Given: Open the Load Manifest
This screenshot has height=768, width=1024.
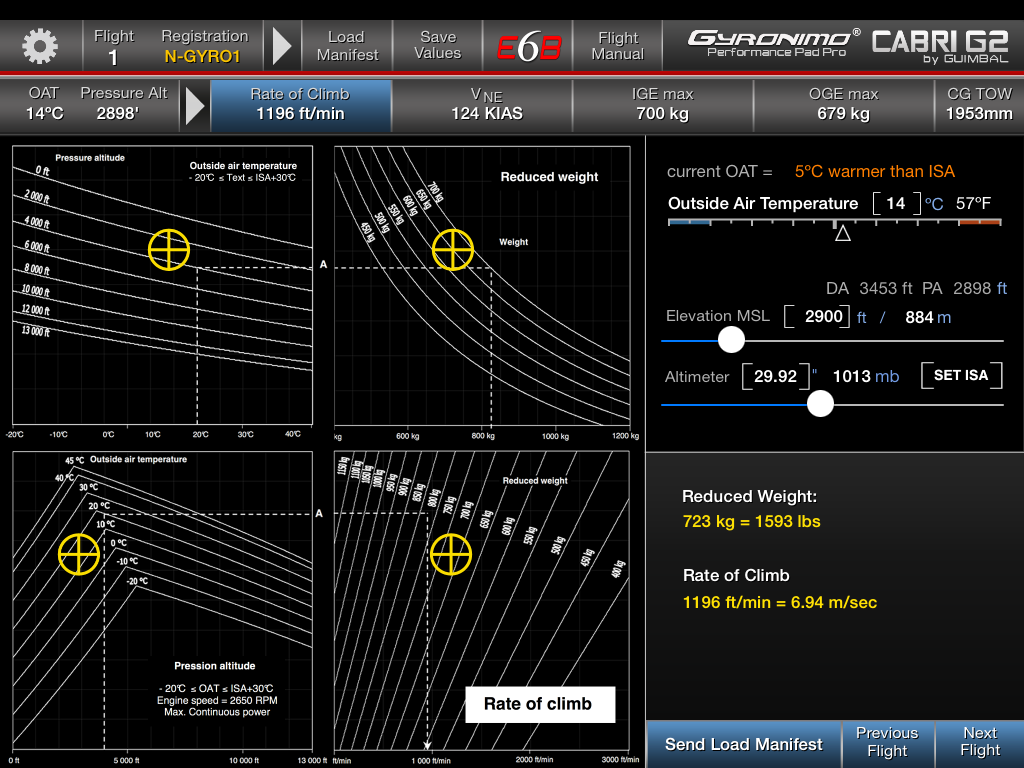Looking at the screenshot, I should click(347, 46).
